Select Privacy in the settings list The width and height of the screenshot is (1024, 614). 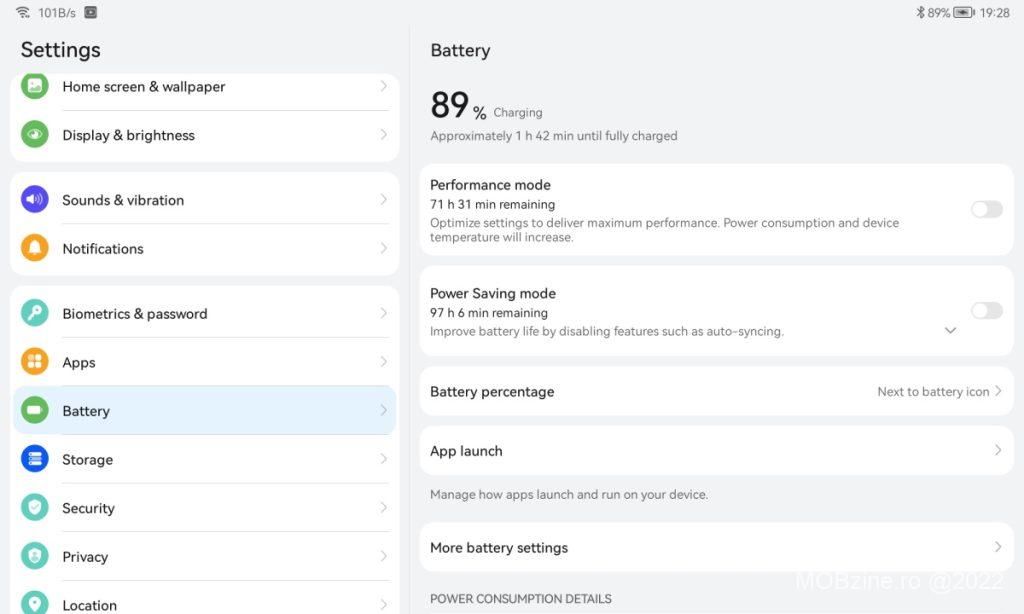tap(85, 557)
